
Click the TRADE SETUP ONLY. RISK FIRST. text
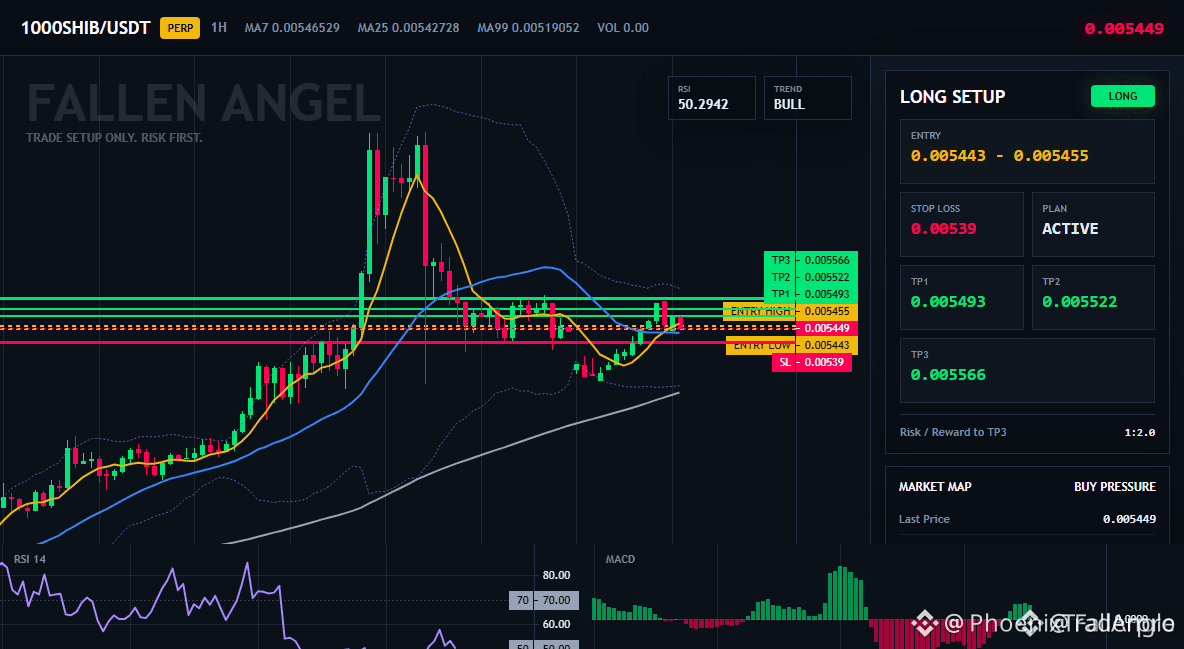(x=114, y=138)
